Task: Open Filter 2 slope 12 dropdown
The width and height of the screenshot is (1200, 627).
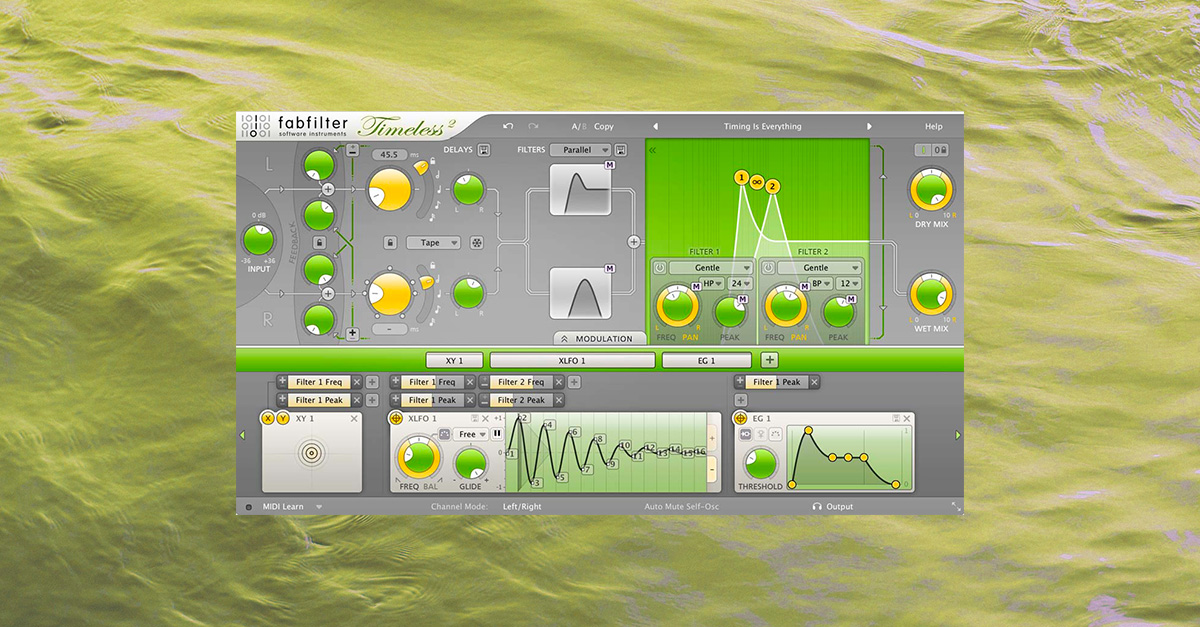Action: pos(849,284)
